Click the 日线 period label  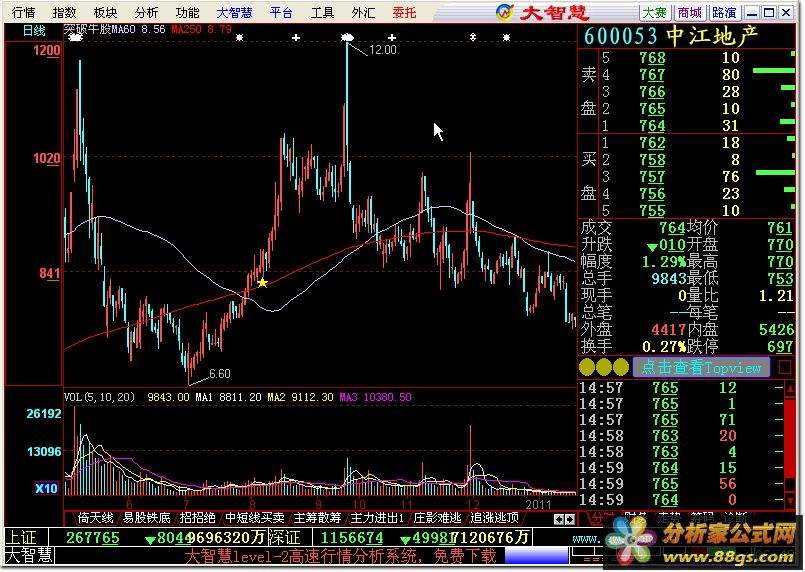click(34, 30)
